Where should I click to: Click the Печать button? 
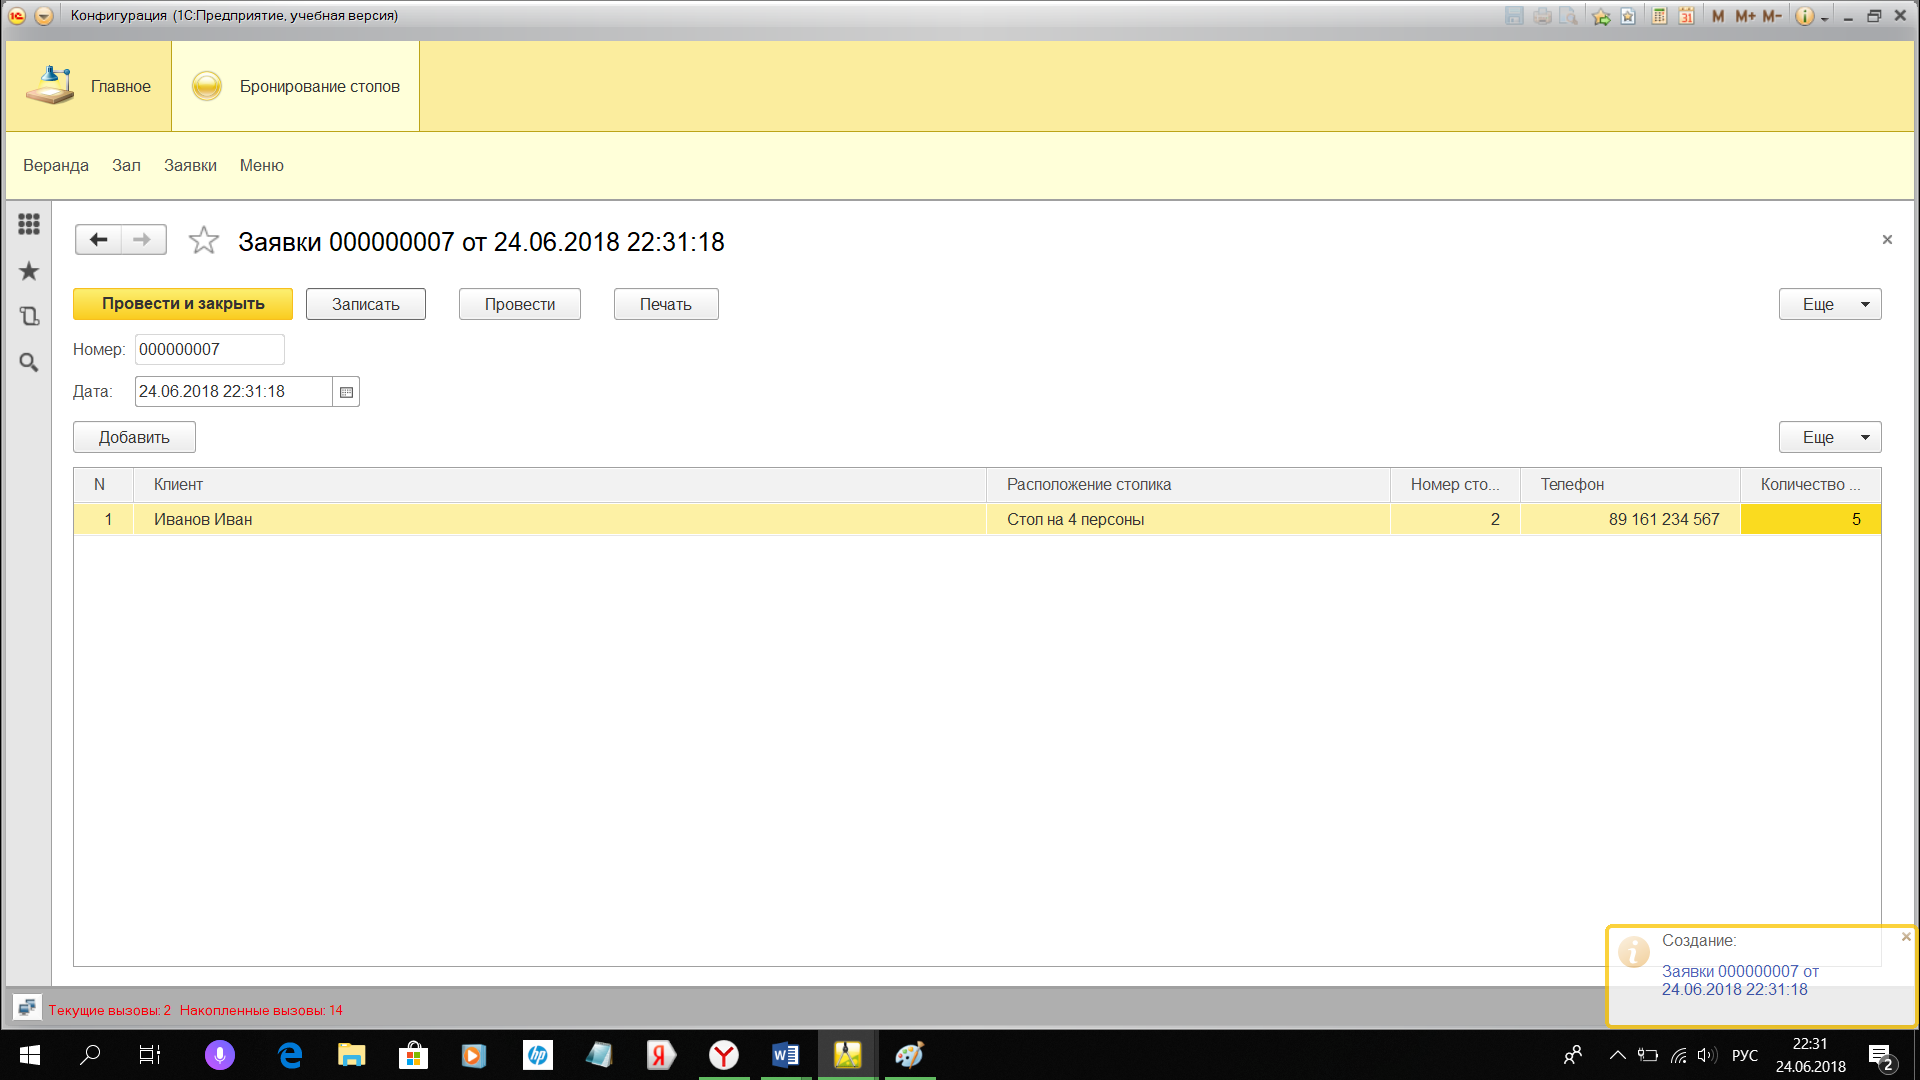tap(665, 304)
